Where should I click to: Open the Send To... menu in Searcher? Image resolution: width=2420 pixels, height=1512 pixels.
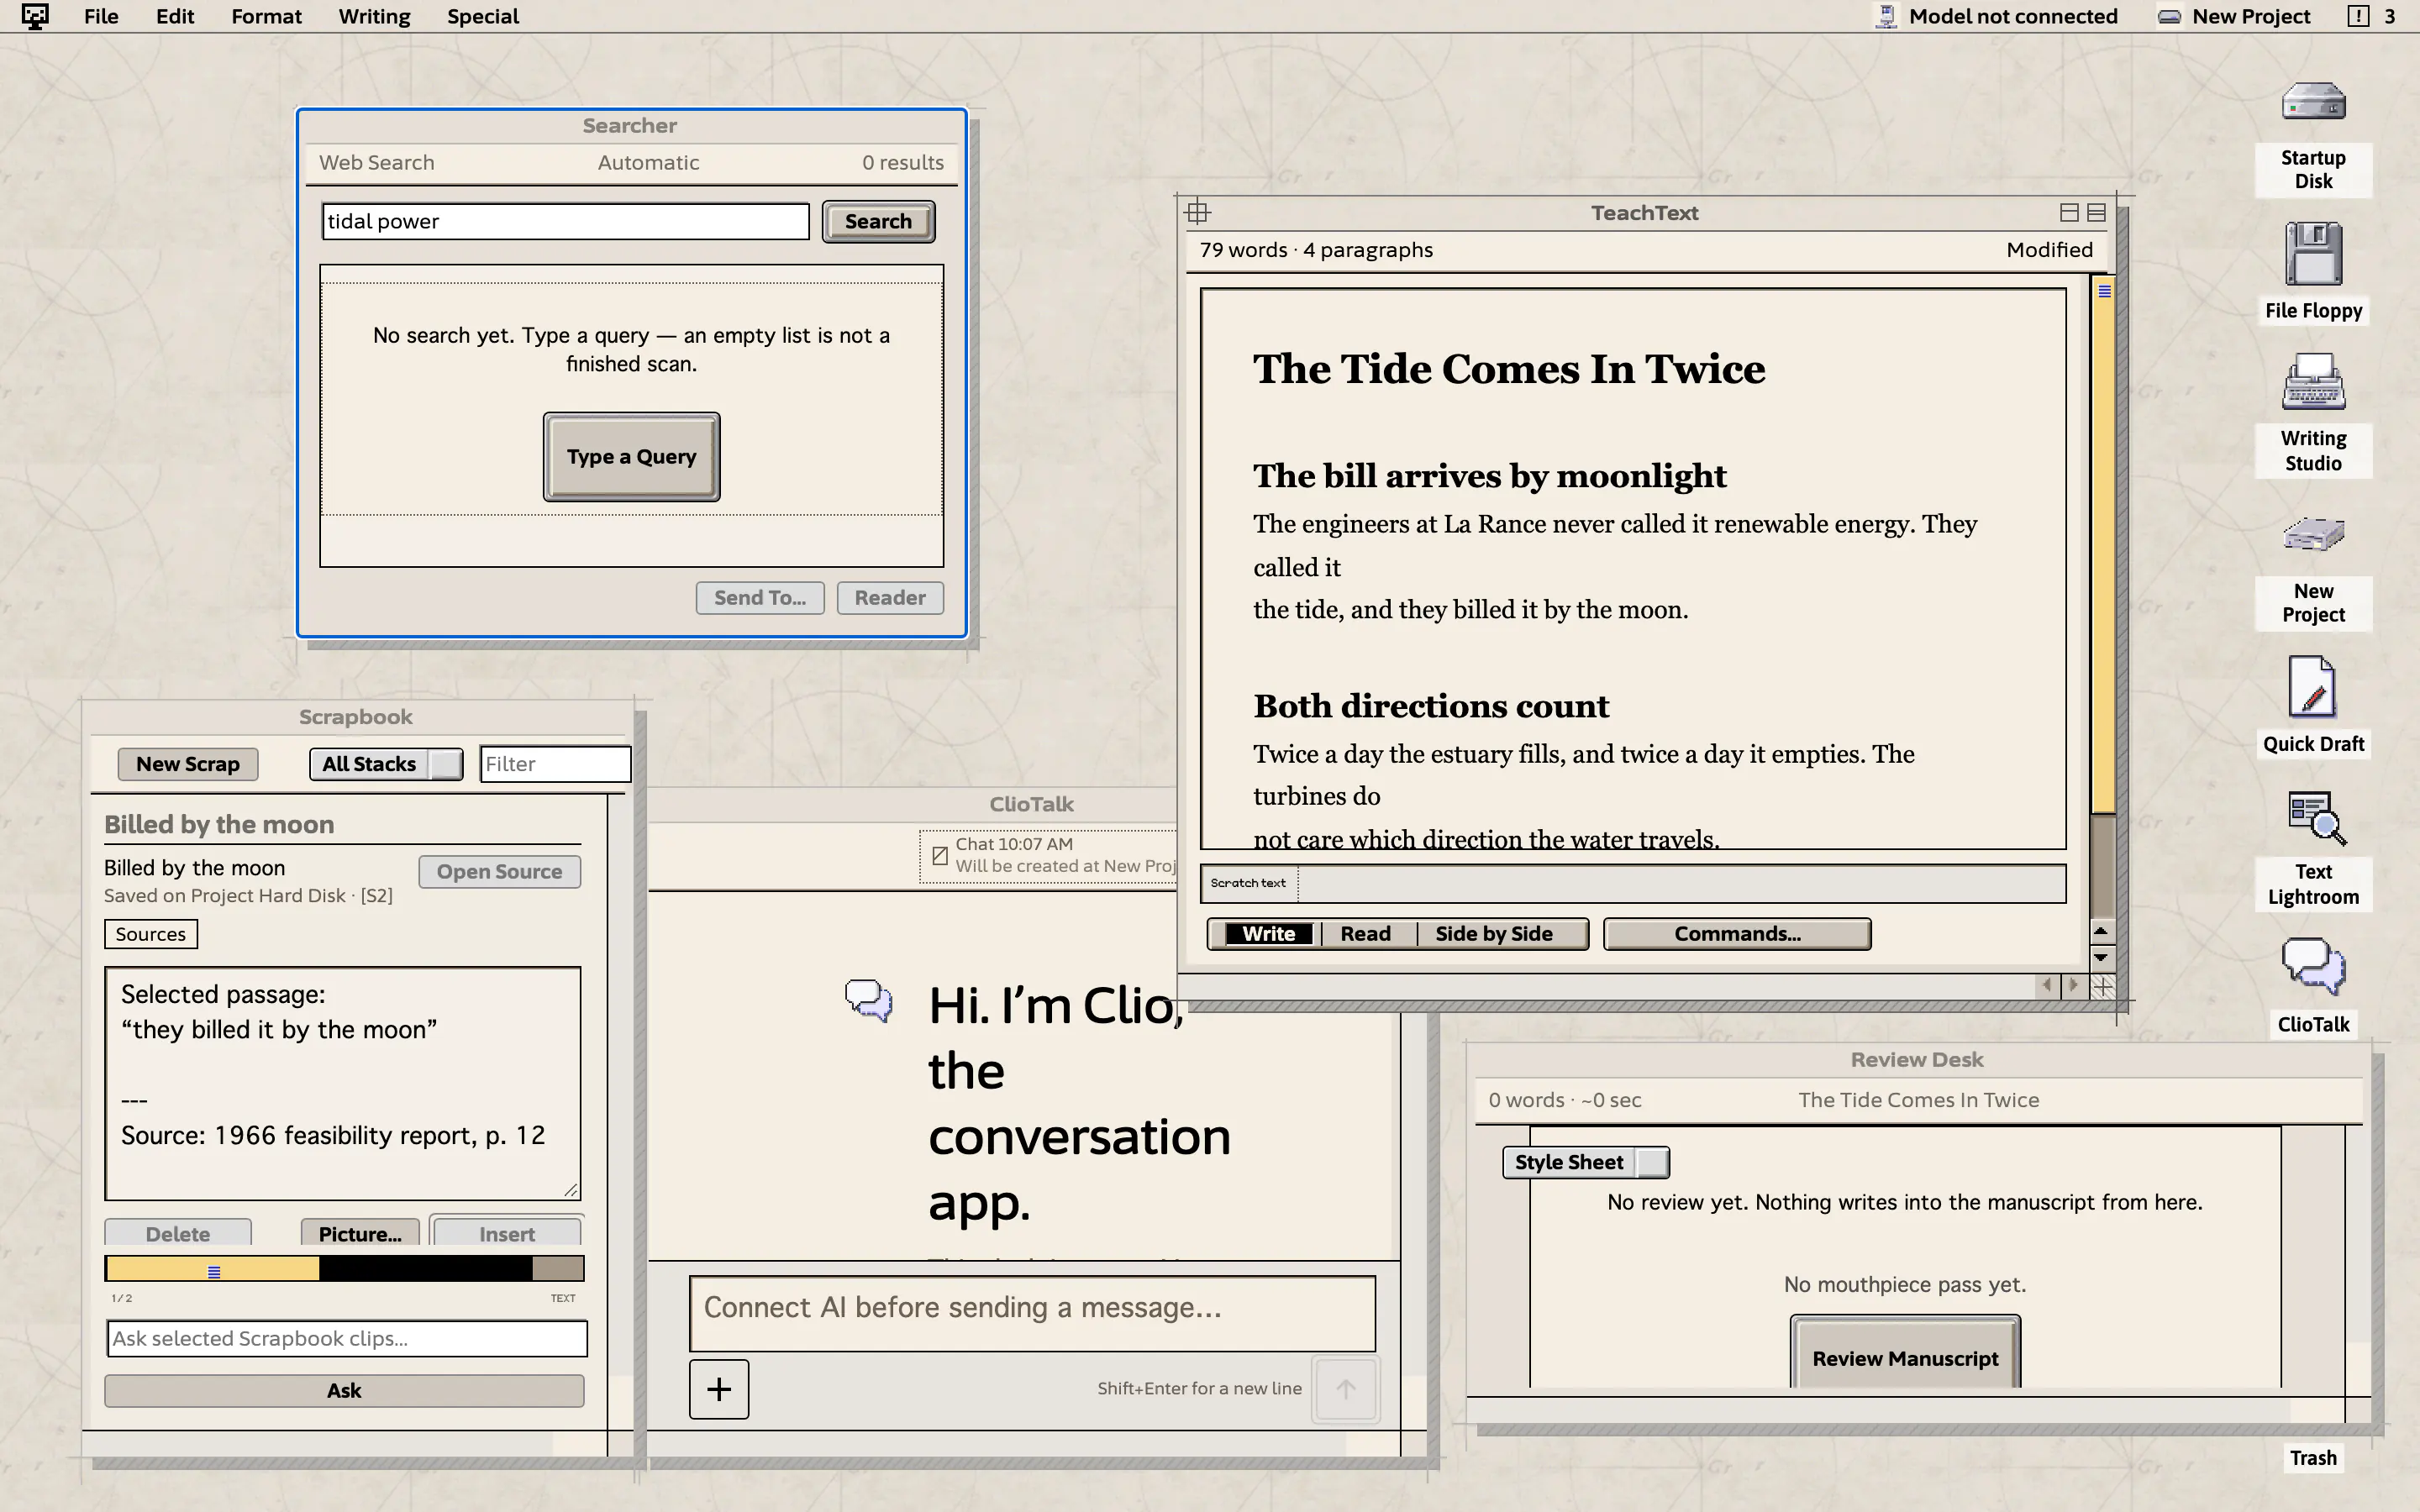(x=760, y=598)
